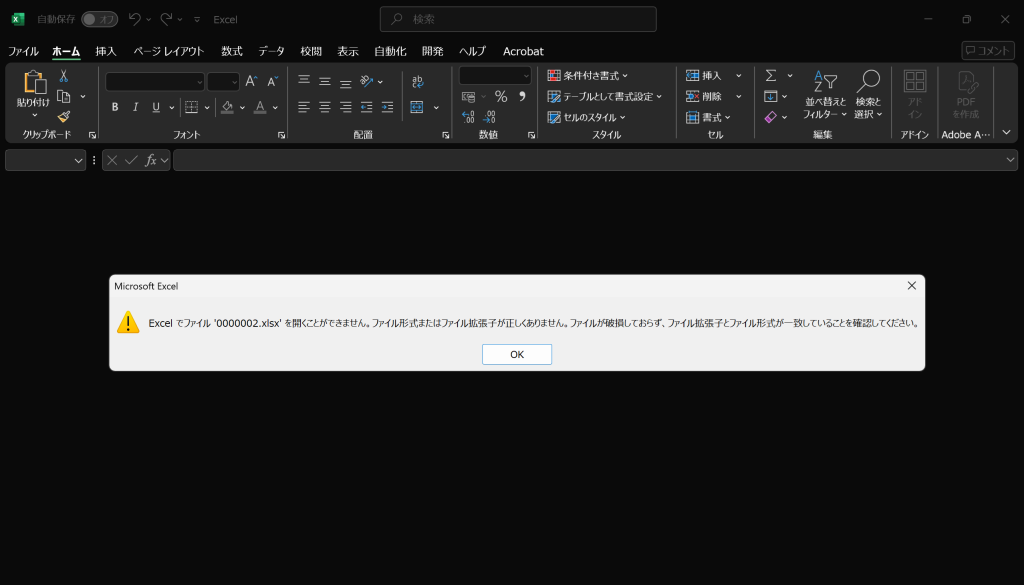Open the セルのスタイル dropdown
Image resolution: width=1024 pixels, height=585 pixels.
pyautogui.click(x=586, y=118)
